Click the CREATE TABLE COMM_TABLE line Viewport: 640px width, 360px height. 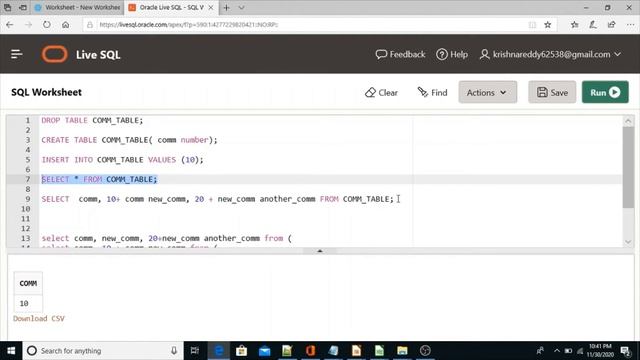tap(129, 140)
